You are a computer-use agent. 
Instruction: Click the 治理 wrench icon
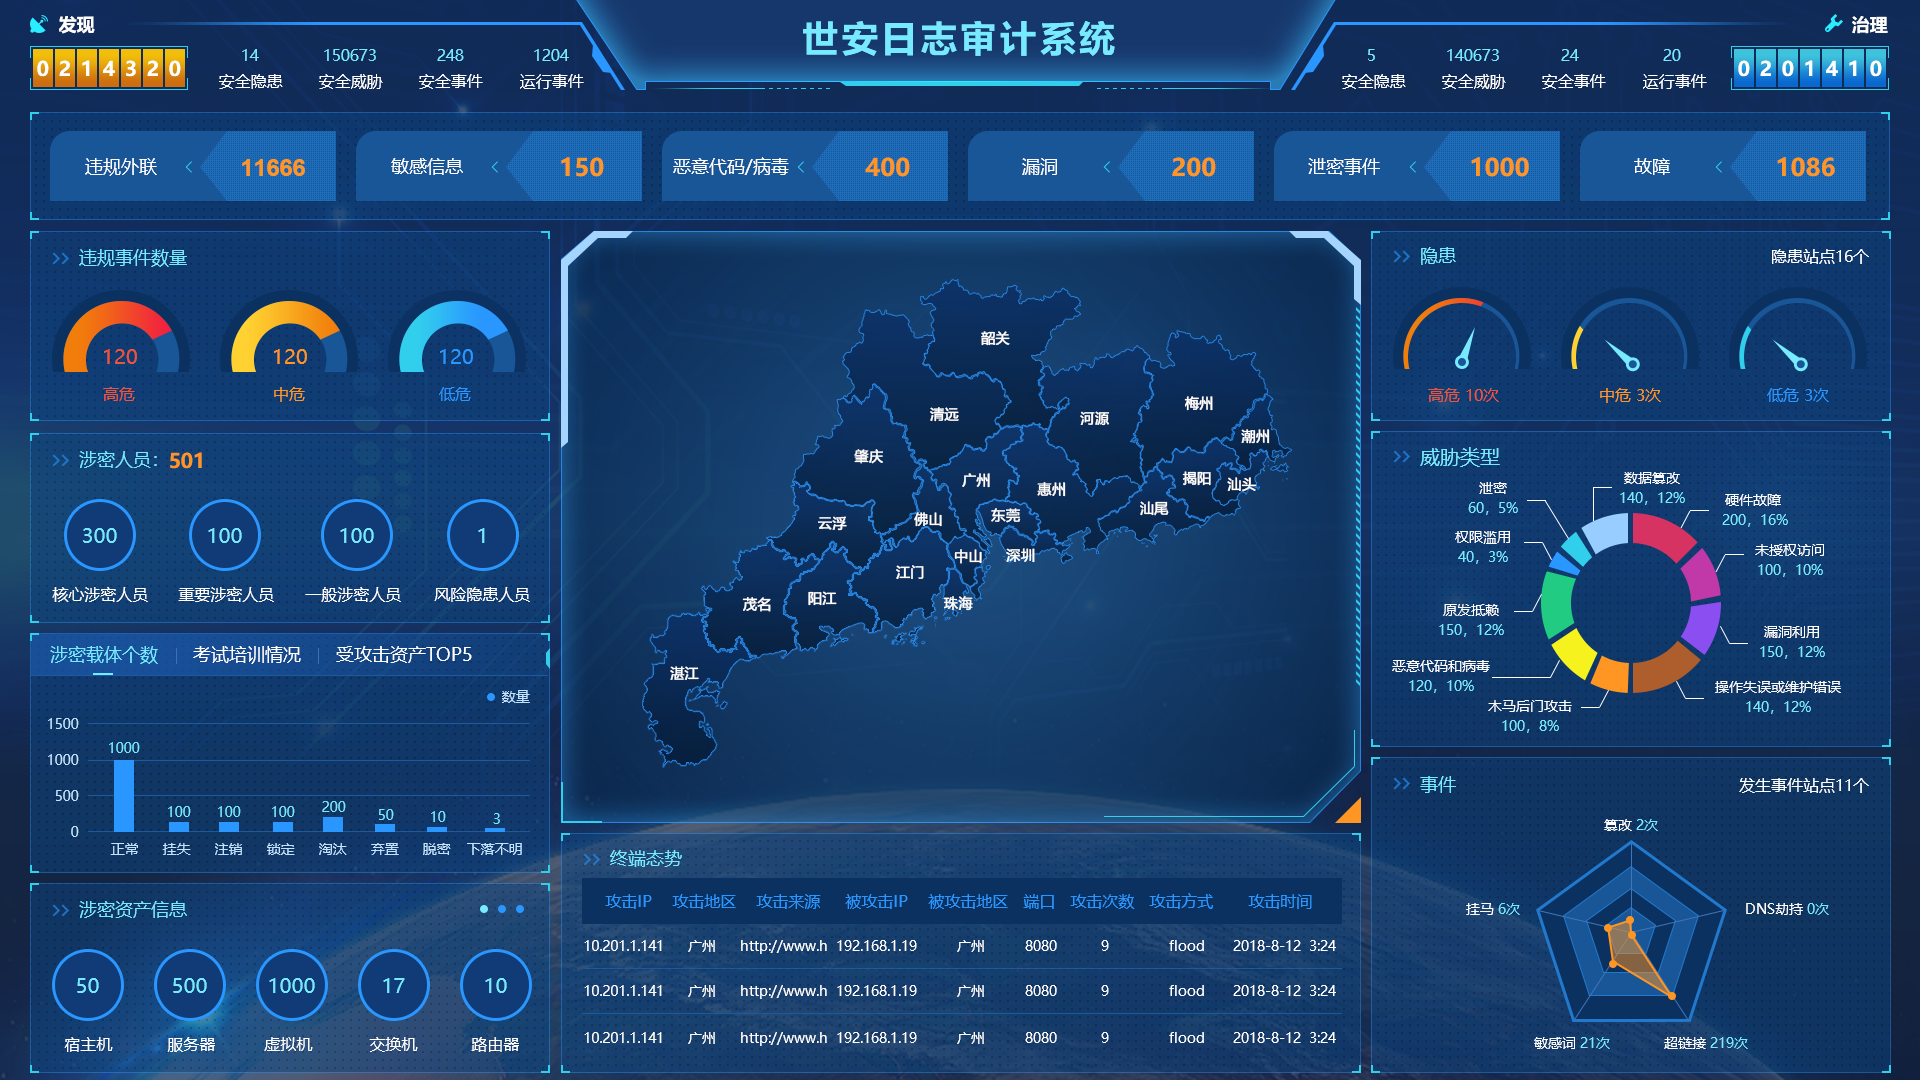pyautogui.click(x=1833, y=24)
